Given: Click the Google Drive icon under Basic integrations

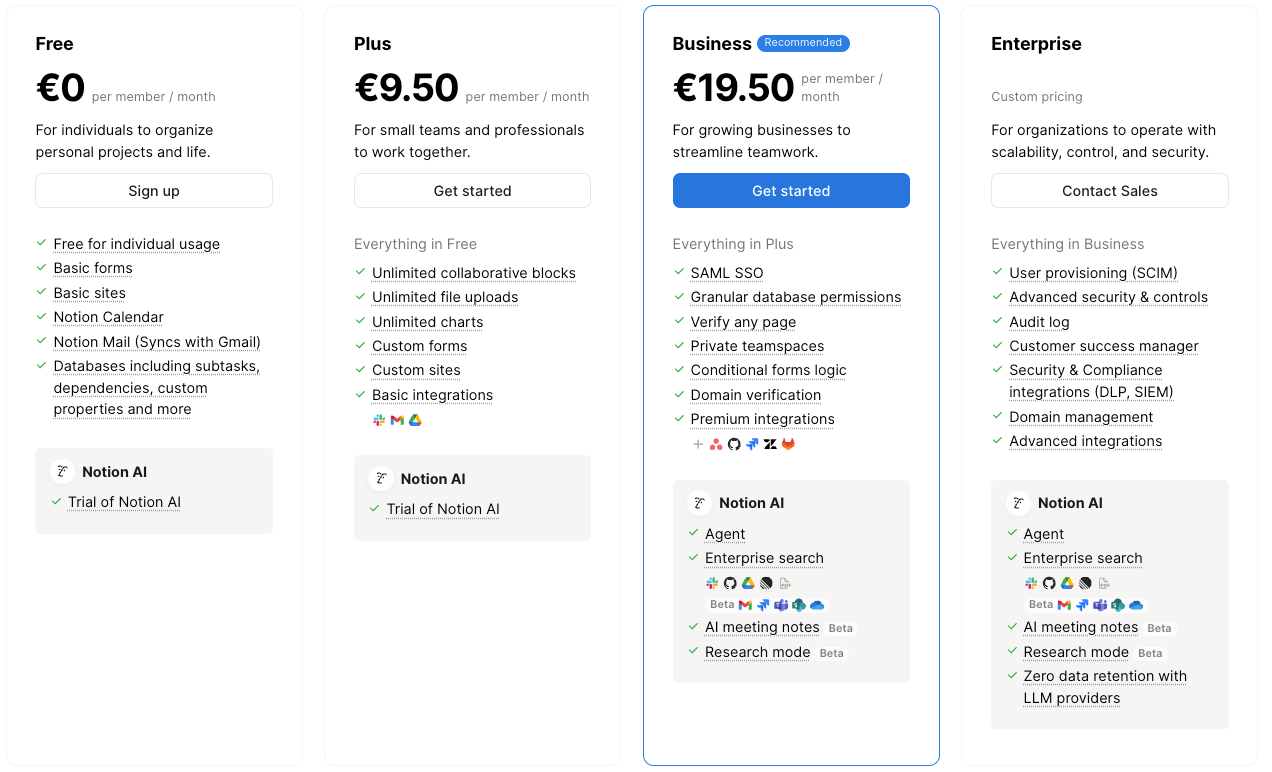Looking at the screenshot, I should coord(415,421).
